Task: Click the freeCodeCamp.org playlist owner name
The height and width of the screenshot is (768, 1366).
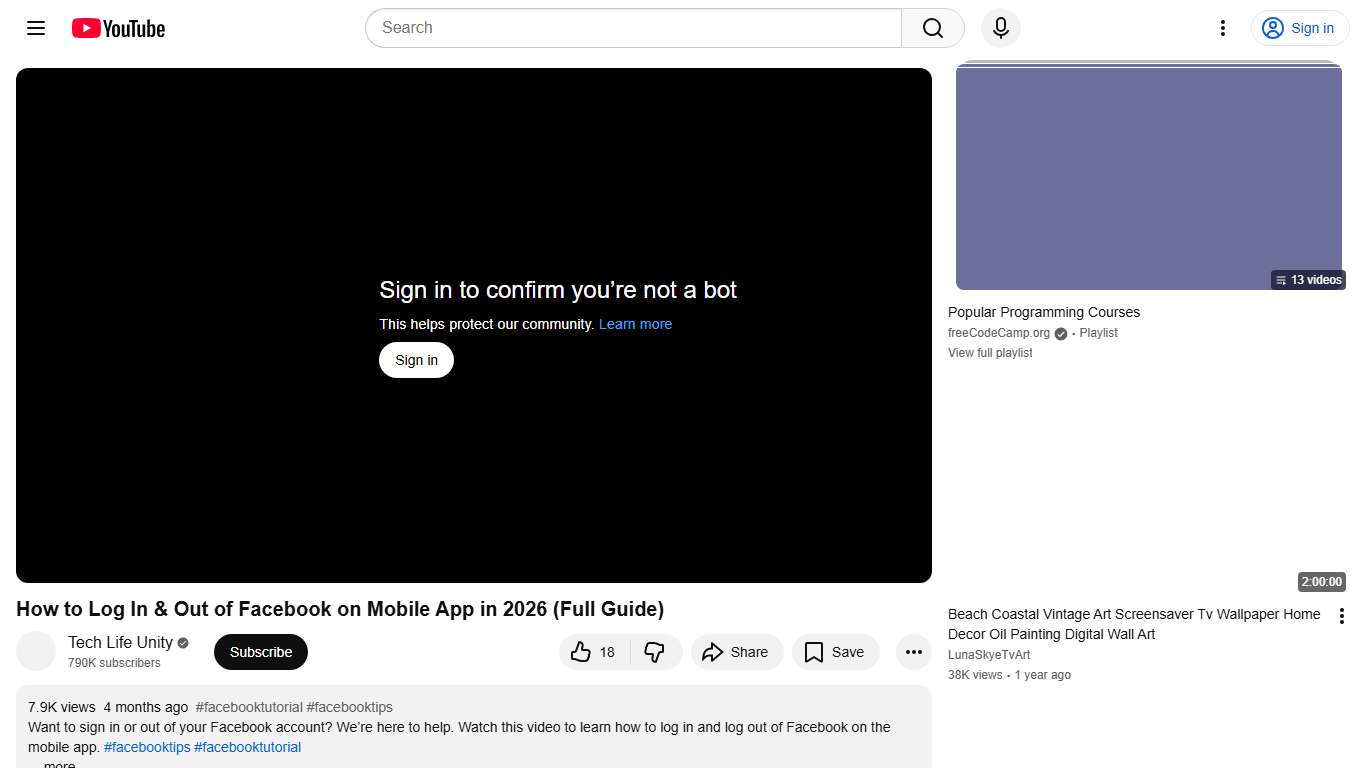Action: [998, 333]
